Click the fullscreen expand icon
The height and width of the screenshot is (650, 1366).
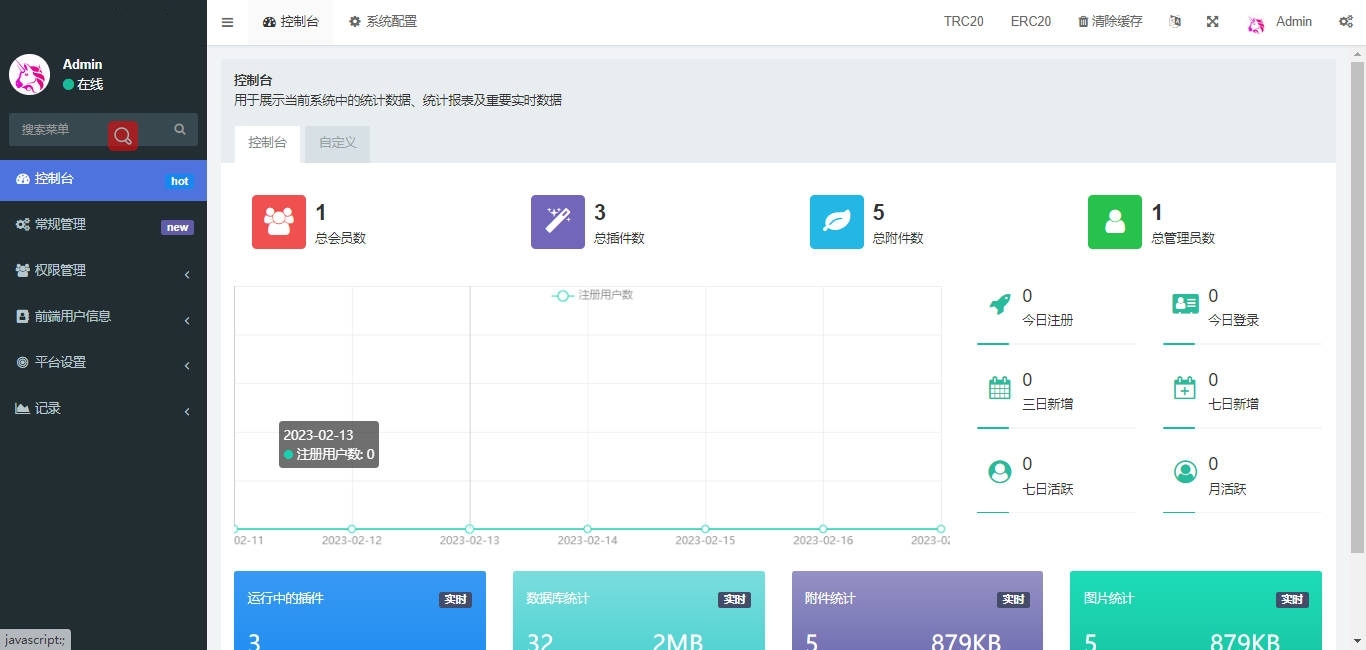[x=1212, y=22]
